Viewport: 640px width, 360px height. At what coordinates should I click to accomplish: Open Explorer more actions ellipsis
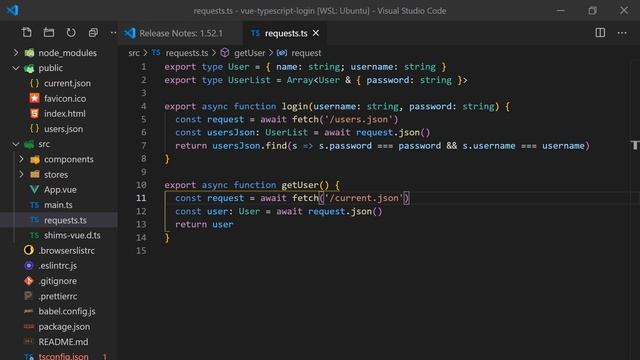(113, 33)
